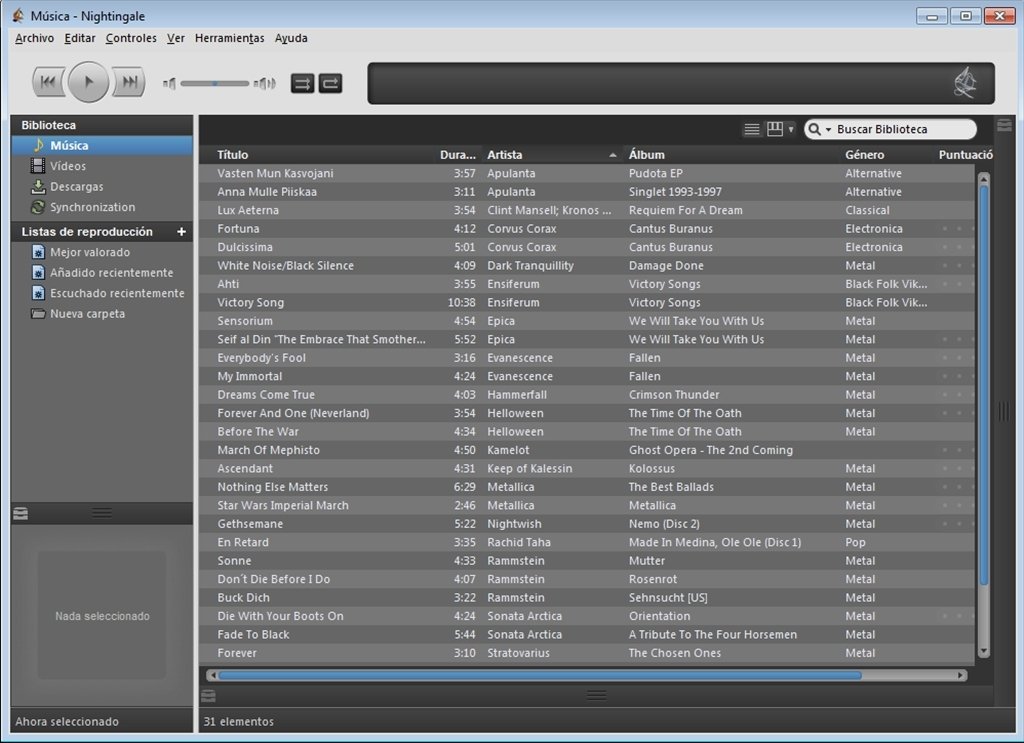The width and height of the screenshot is (1024, 743).
Task: Open the Archivo menu
Action: click(35, 38)
